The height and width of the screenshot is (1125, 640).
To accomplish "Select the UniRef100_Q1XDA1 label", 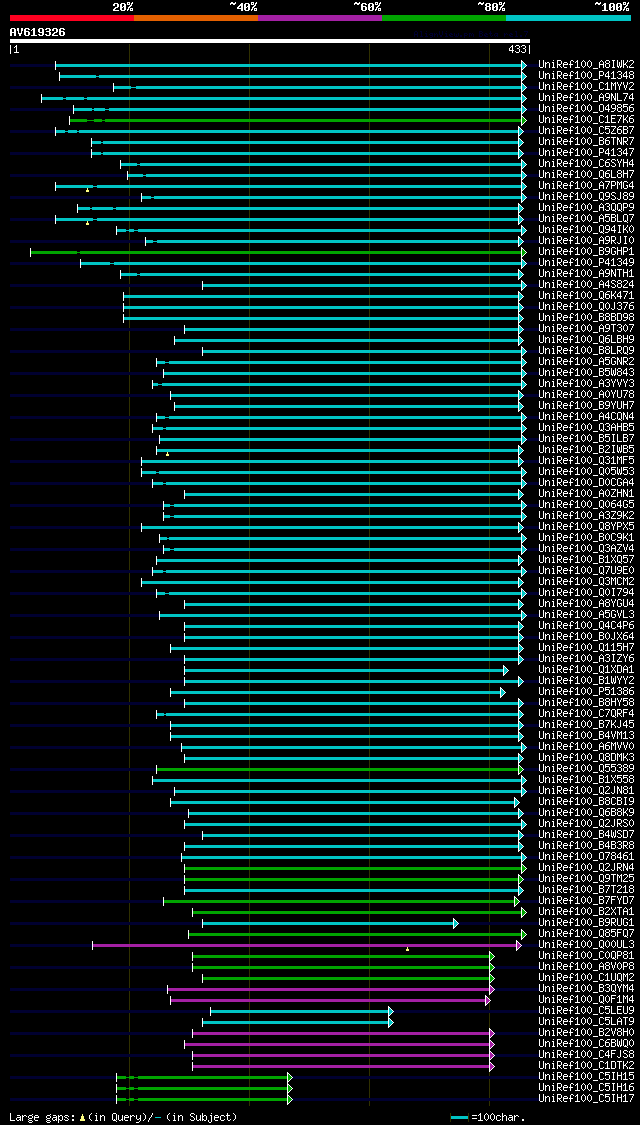I will coord(586,670).
